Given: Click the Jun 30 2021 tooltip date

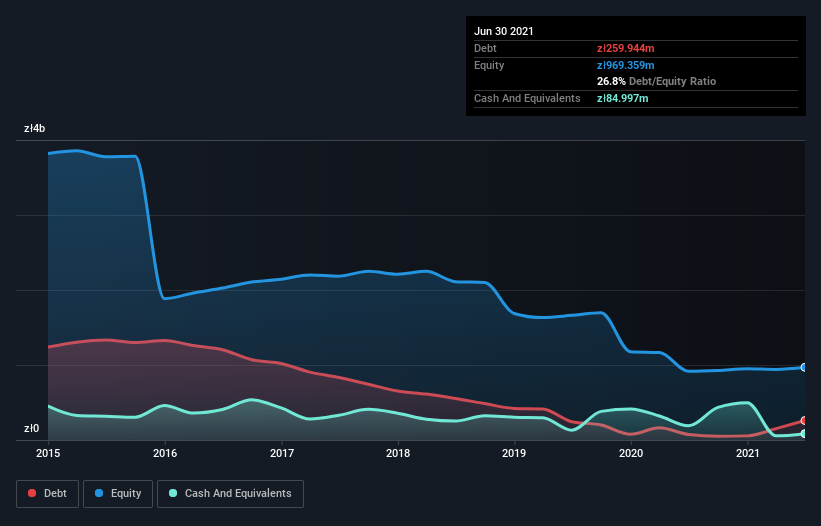Looking at the screenshot, I should [504, 31].
